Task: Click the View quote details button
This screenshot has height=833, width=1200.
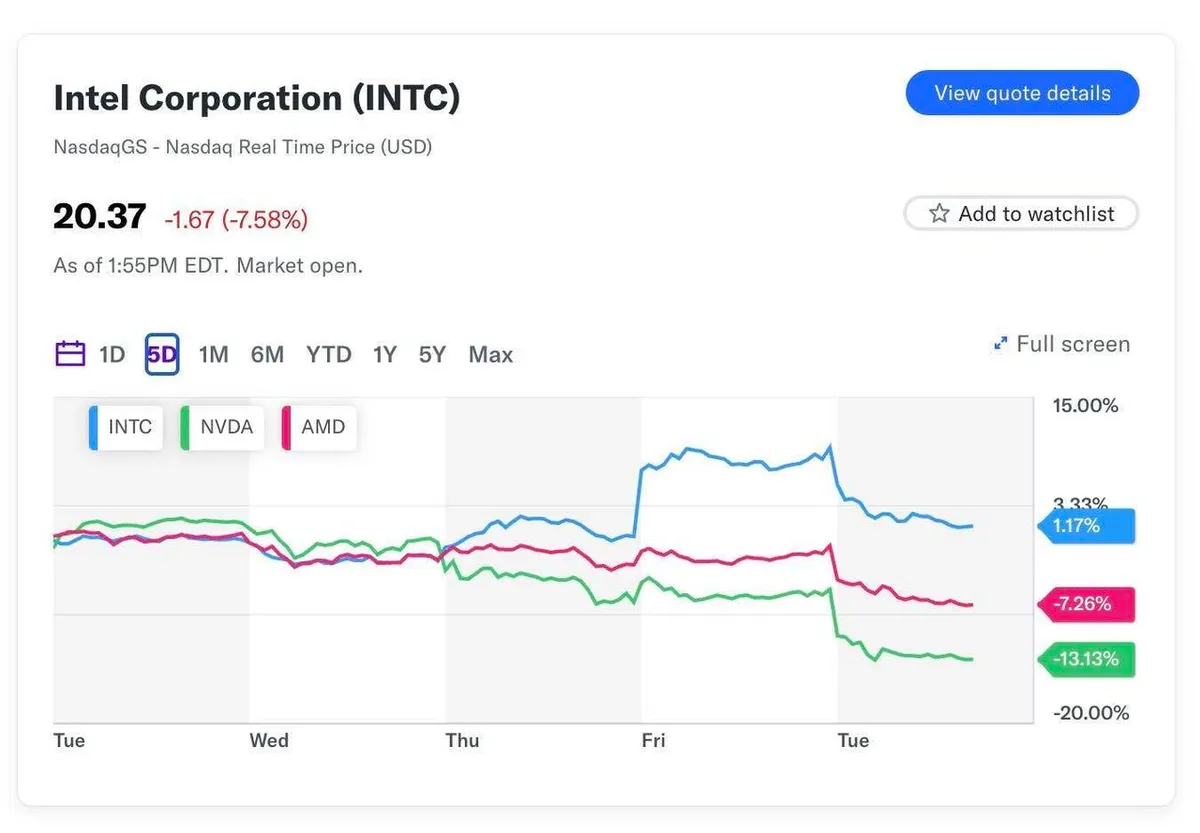Action: (1022, 93)
